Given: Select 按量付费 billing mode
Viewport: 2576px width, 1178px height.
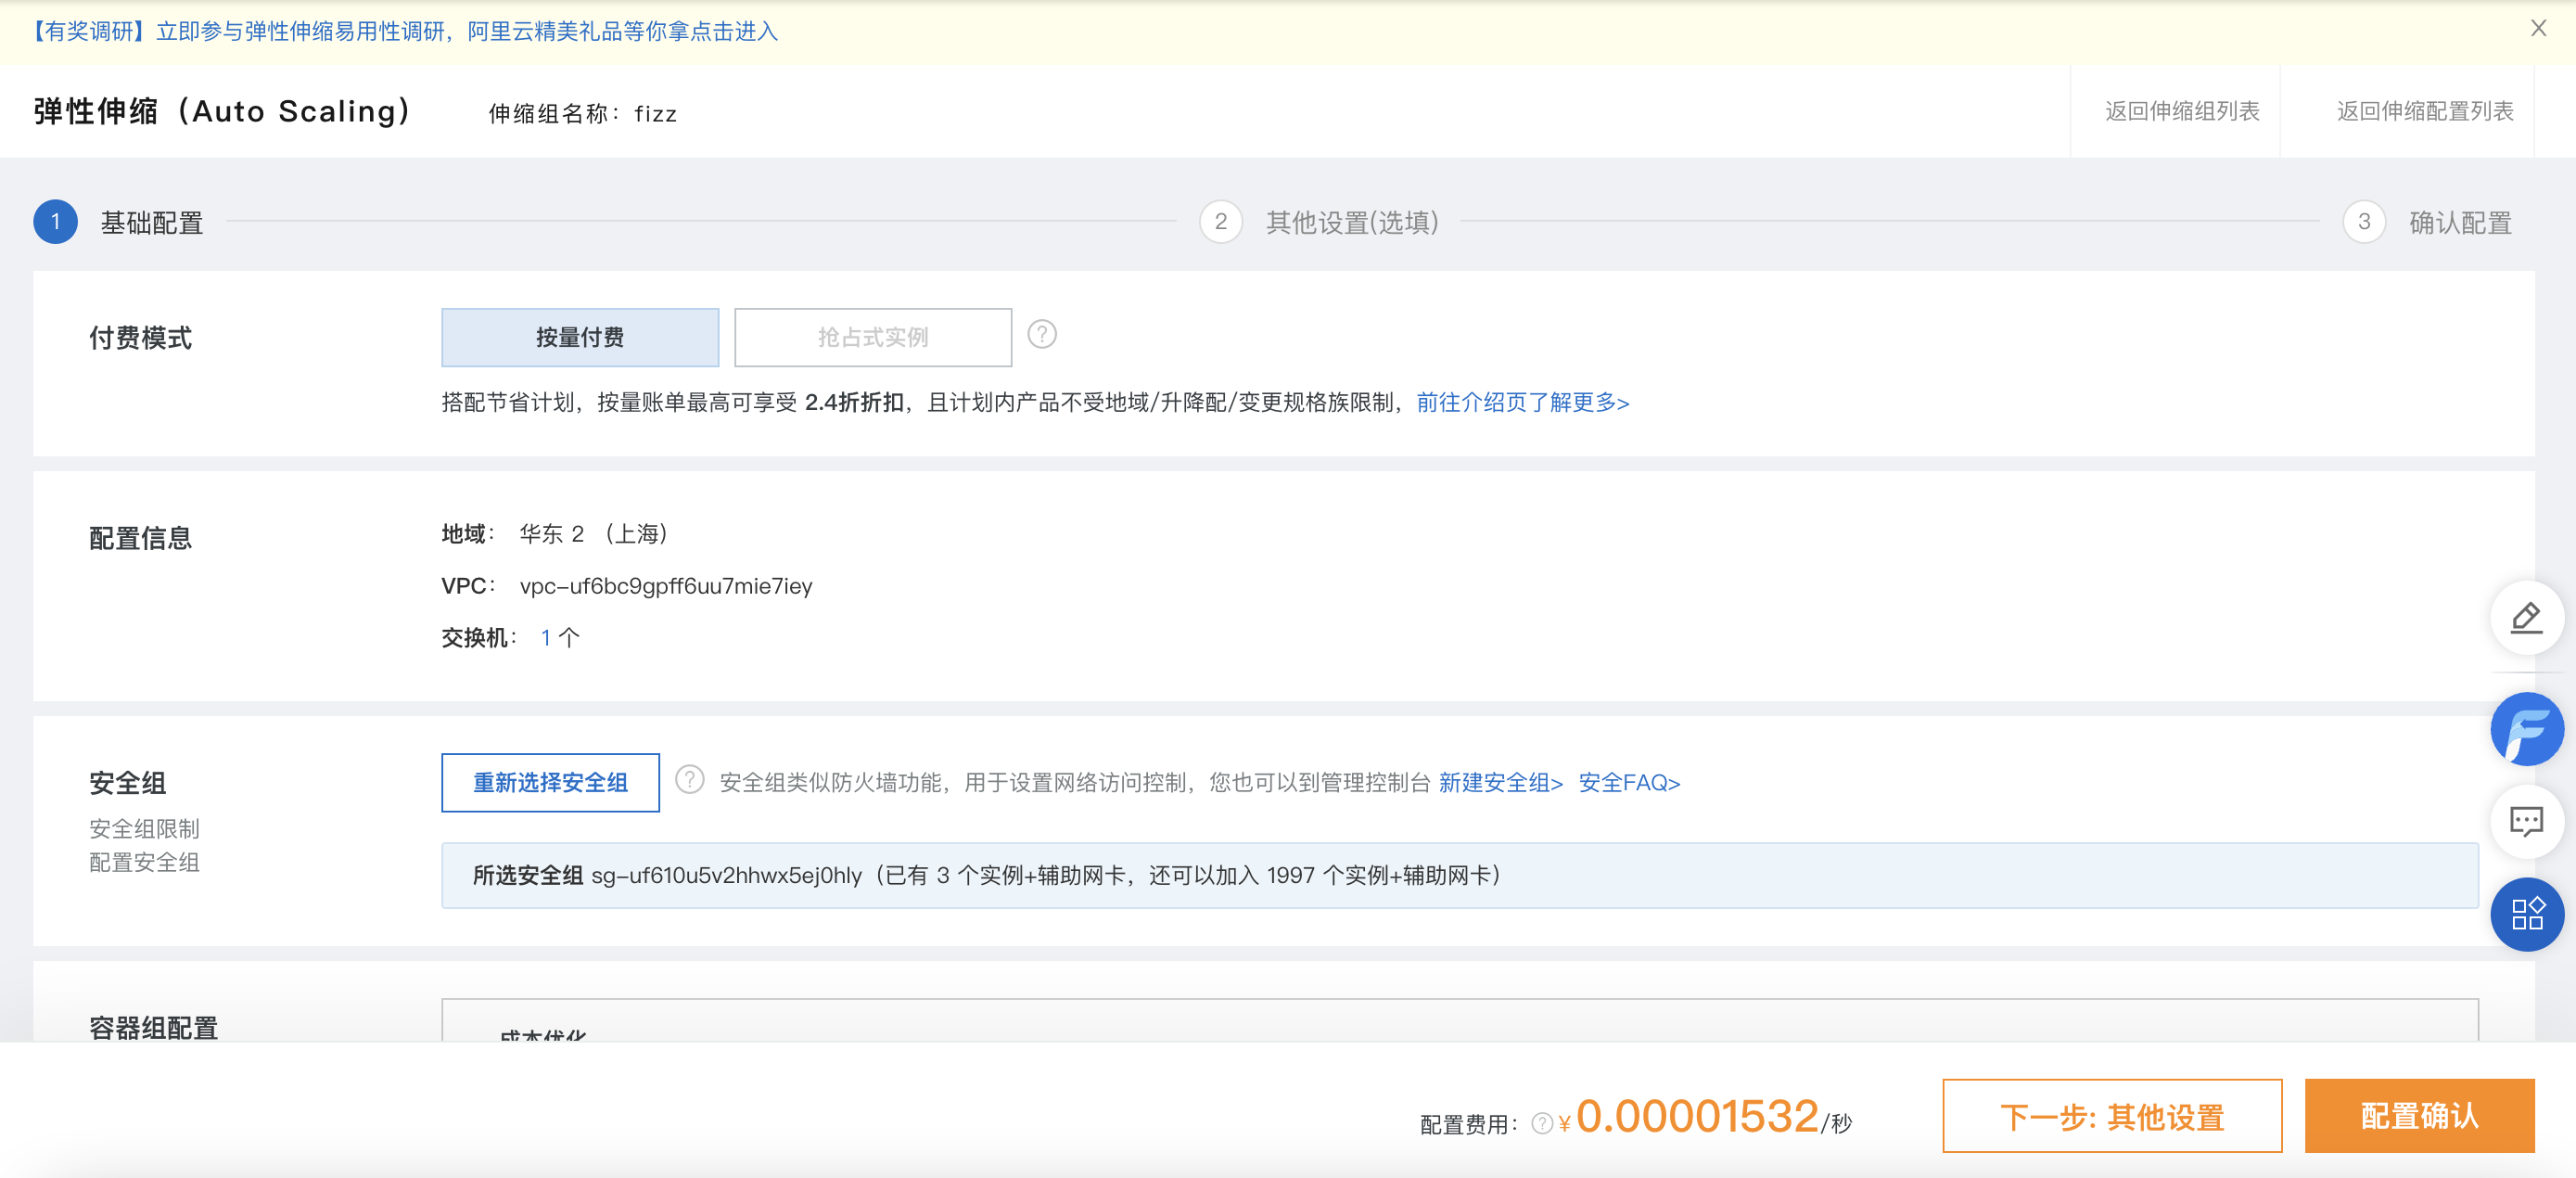Looking at the screenshot, I should pos(580,337).
